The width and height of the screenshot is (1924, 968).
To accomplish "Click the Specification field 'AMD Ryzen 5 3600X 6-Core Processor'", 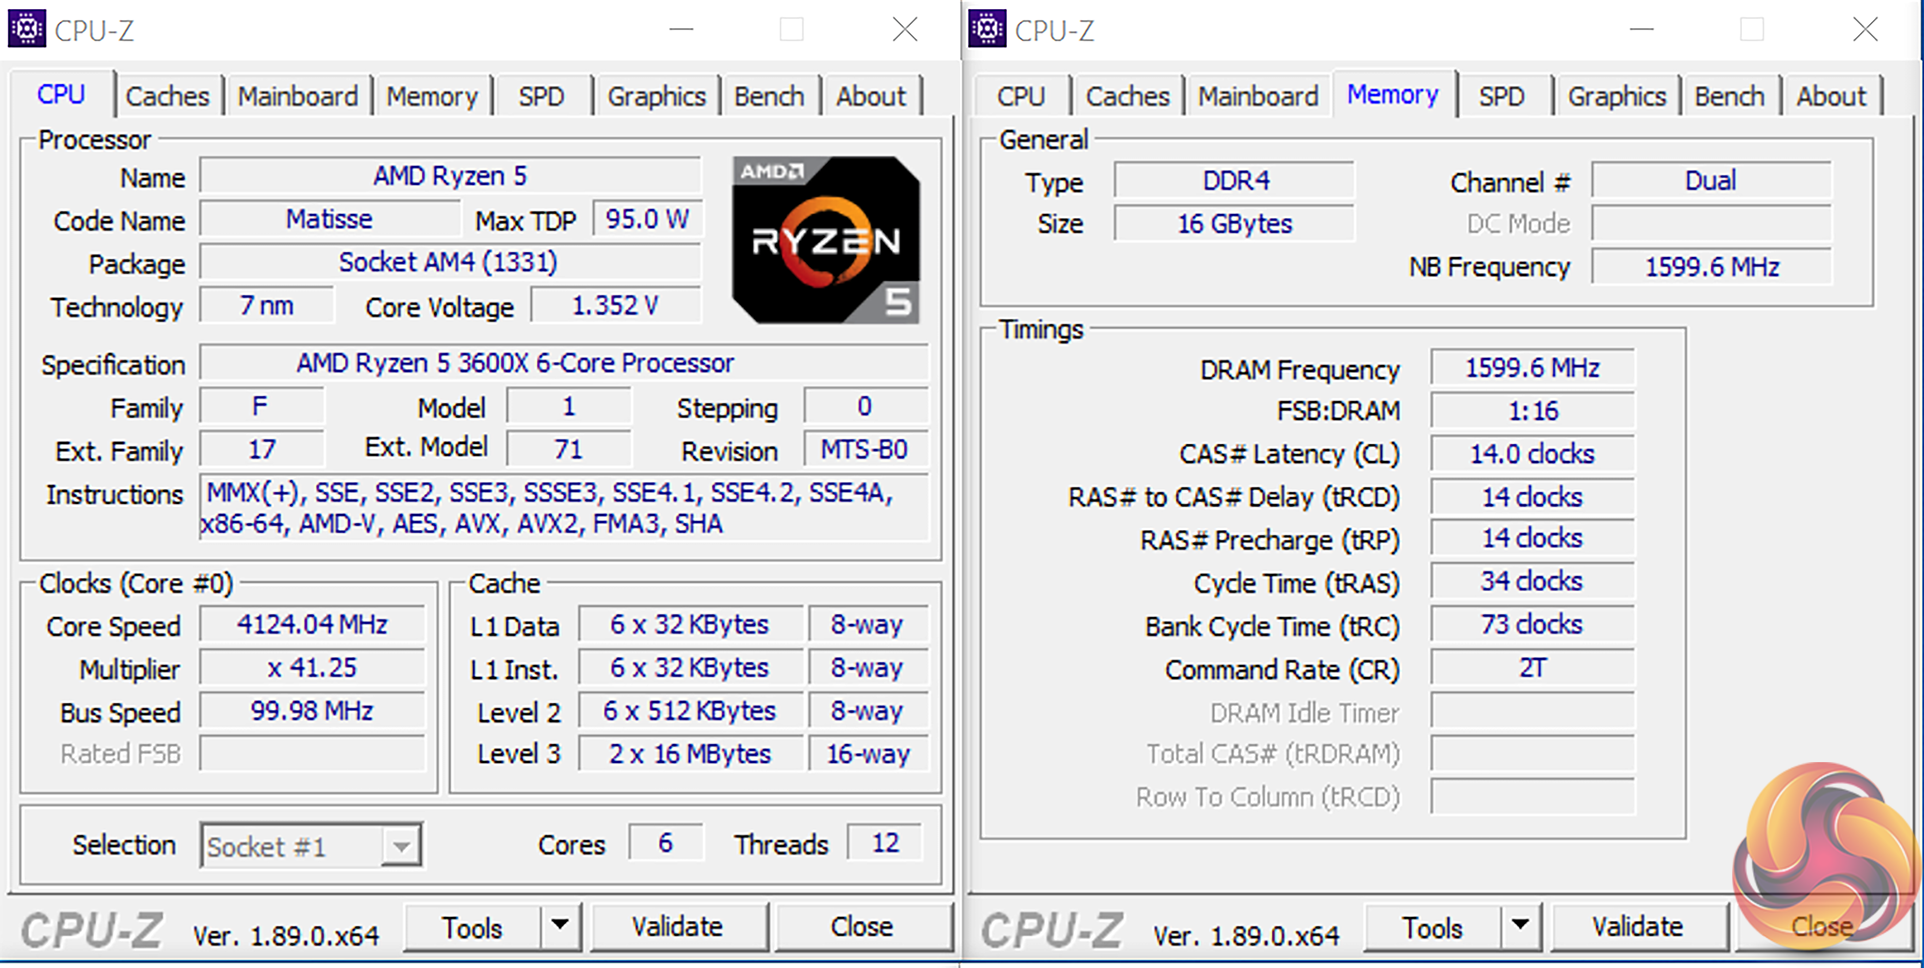I will [565, 363].
